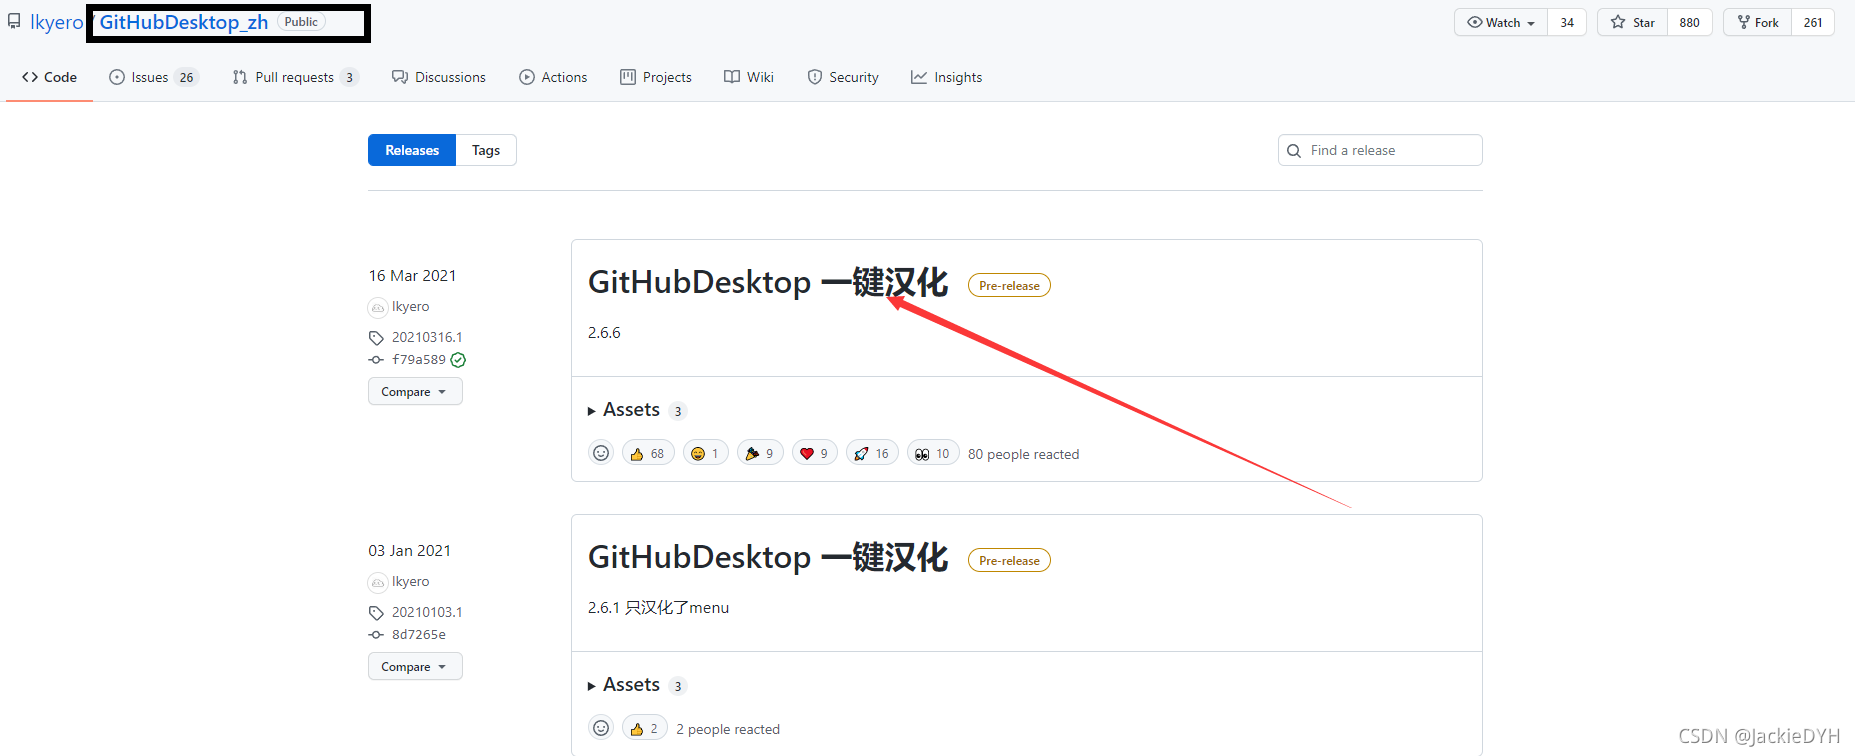The width and height of the screenshot is (1855, 756).
Task: Open tag 20210316.1
Action: [x=427, y=338]
